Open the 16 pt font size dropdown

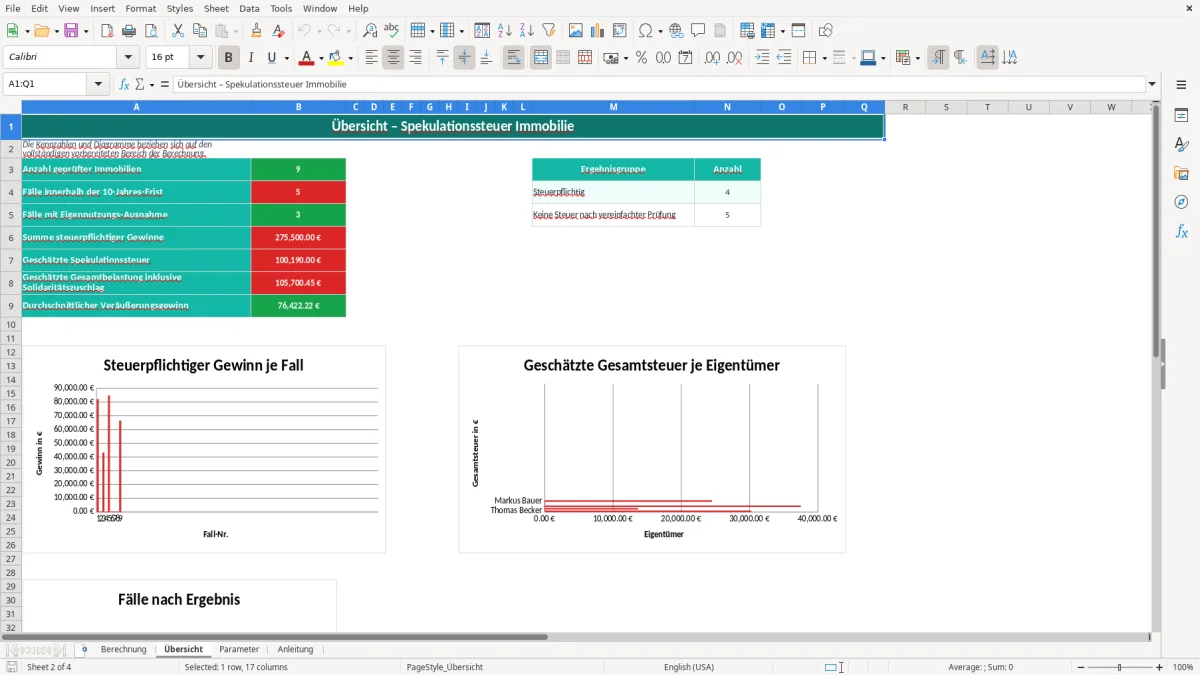[x=200, y=58]
